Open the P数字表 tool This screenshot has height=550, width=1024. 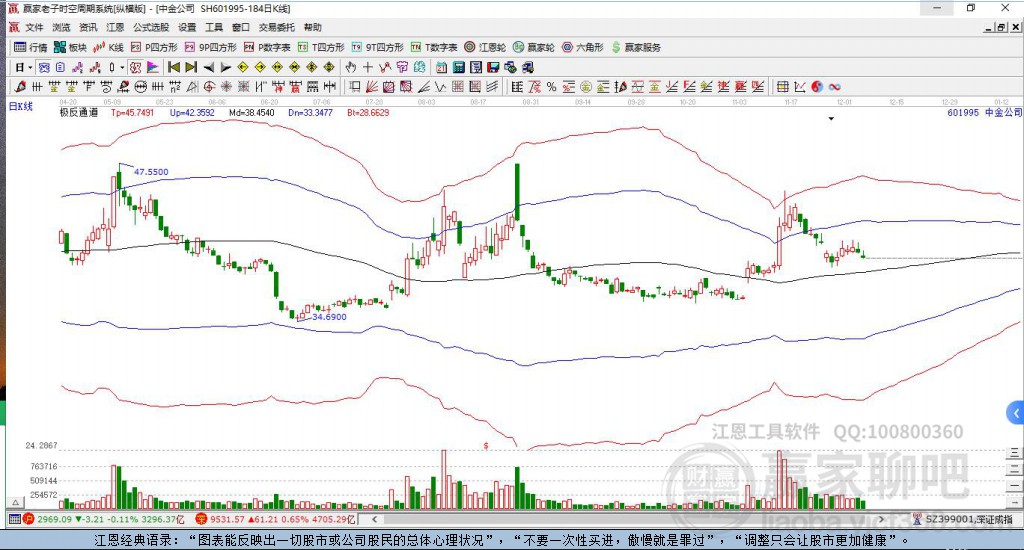pyautogui.click(x=267, y=47)
